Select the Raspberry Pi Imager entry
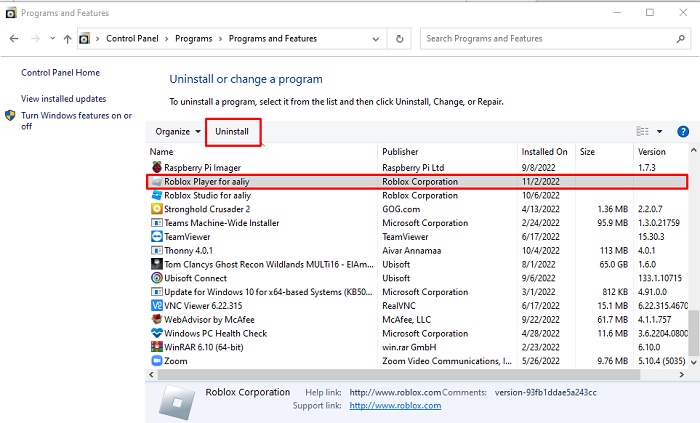Viewport: 700px width, 423px height. [x=202, y=168]
